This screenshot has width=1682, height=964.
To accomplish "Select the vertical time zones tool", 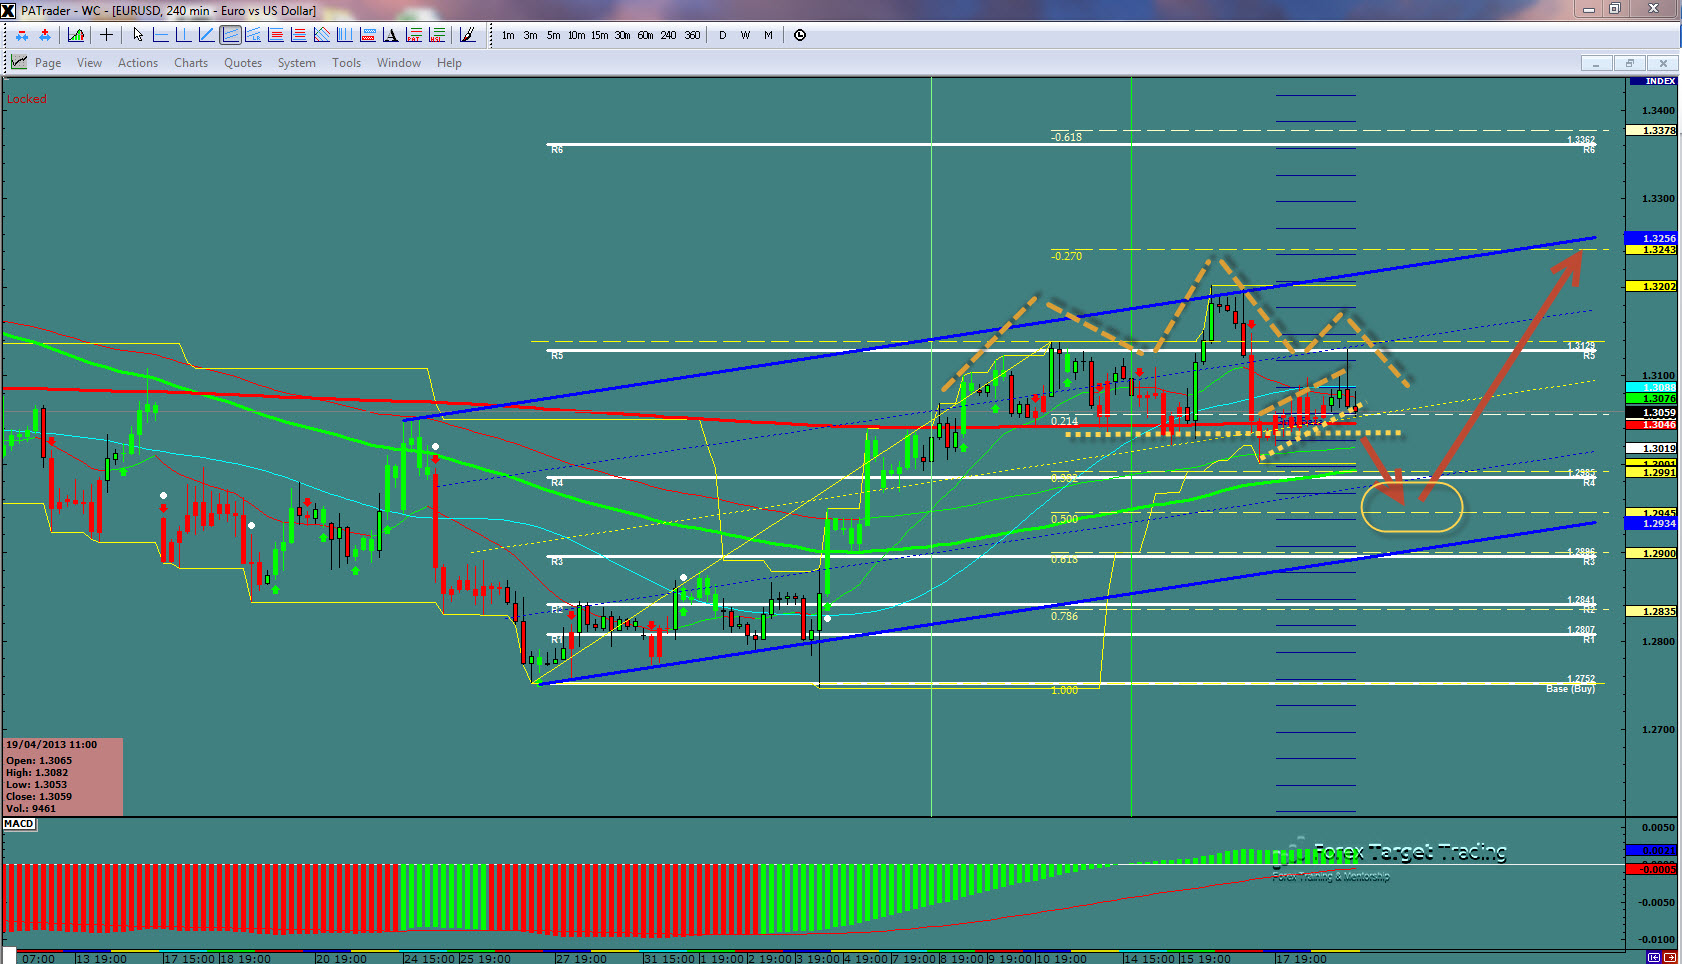I will [344, 35].
